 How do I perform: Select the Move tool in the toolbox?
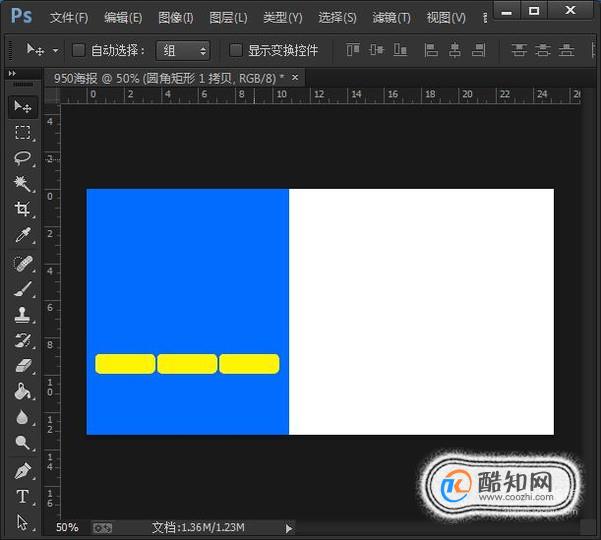click(x=23, y=106)
